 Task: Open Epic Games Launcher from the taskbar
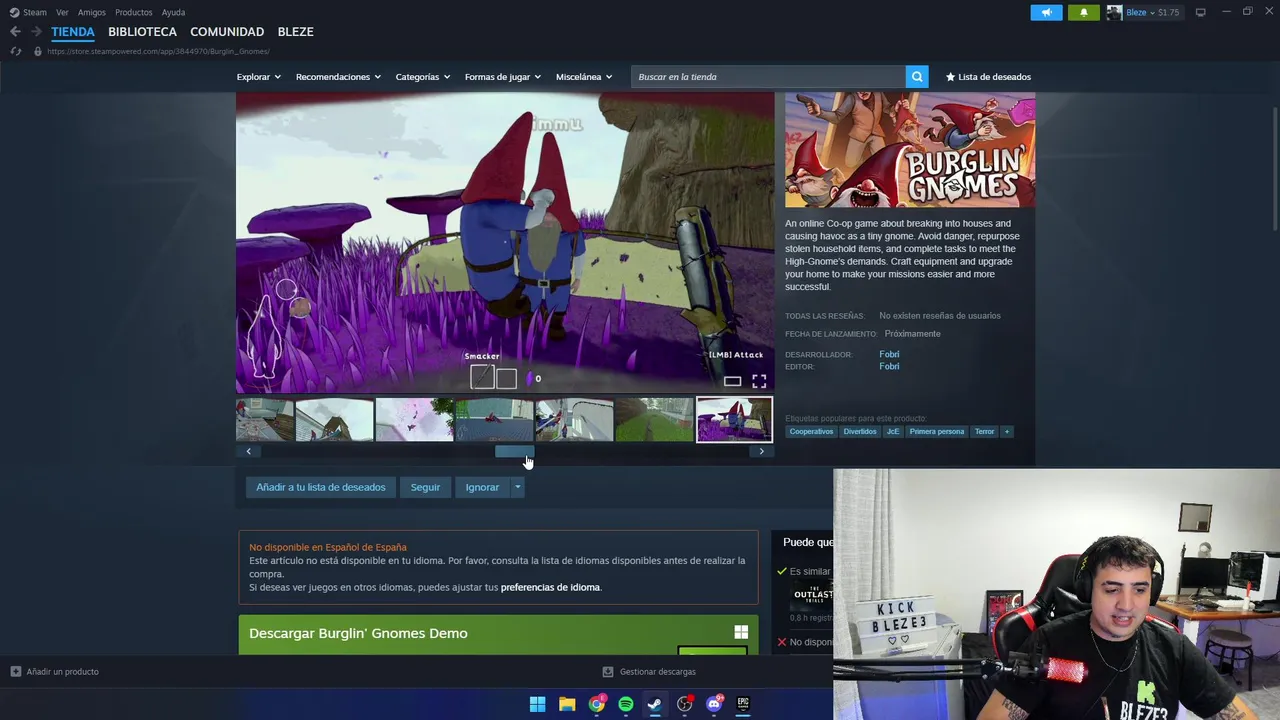click(743, 704)
